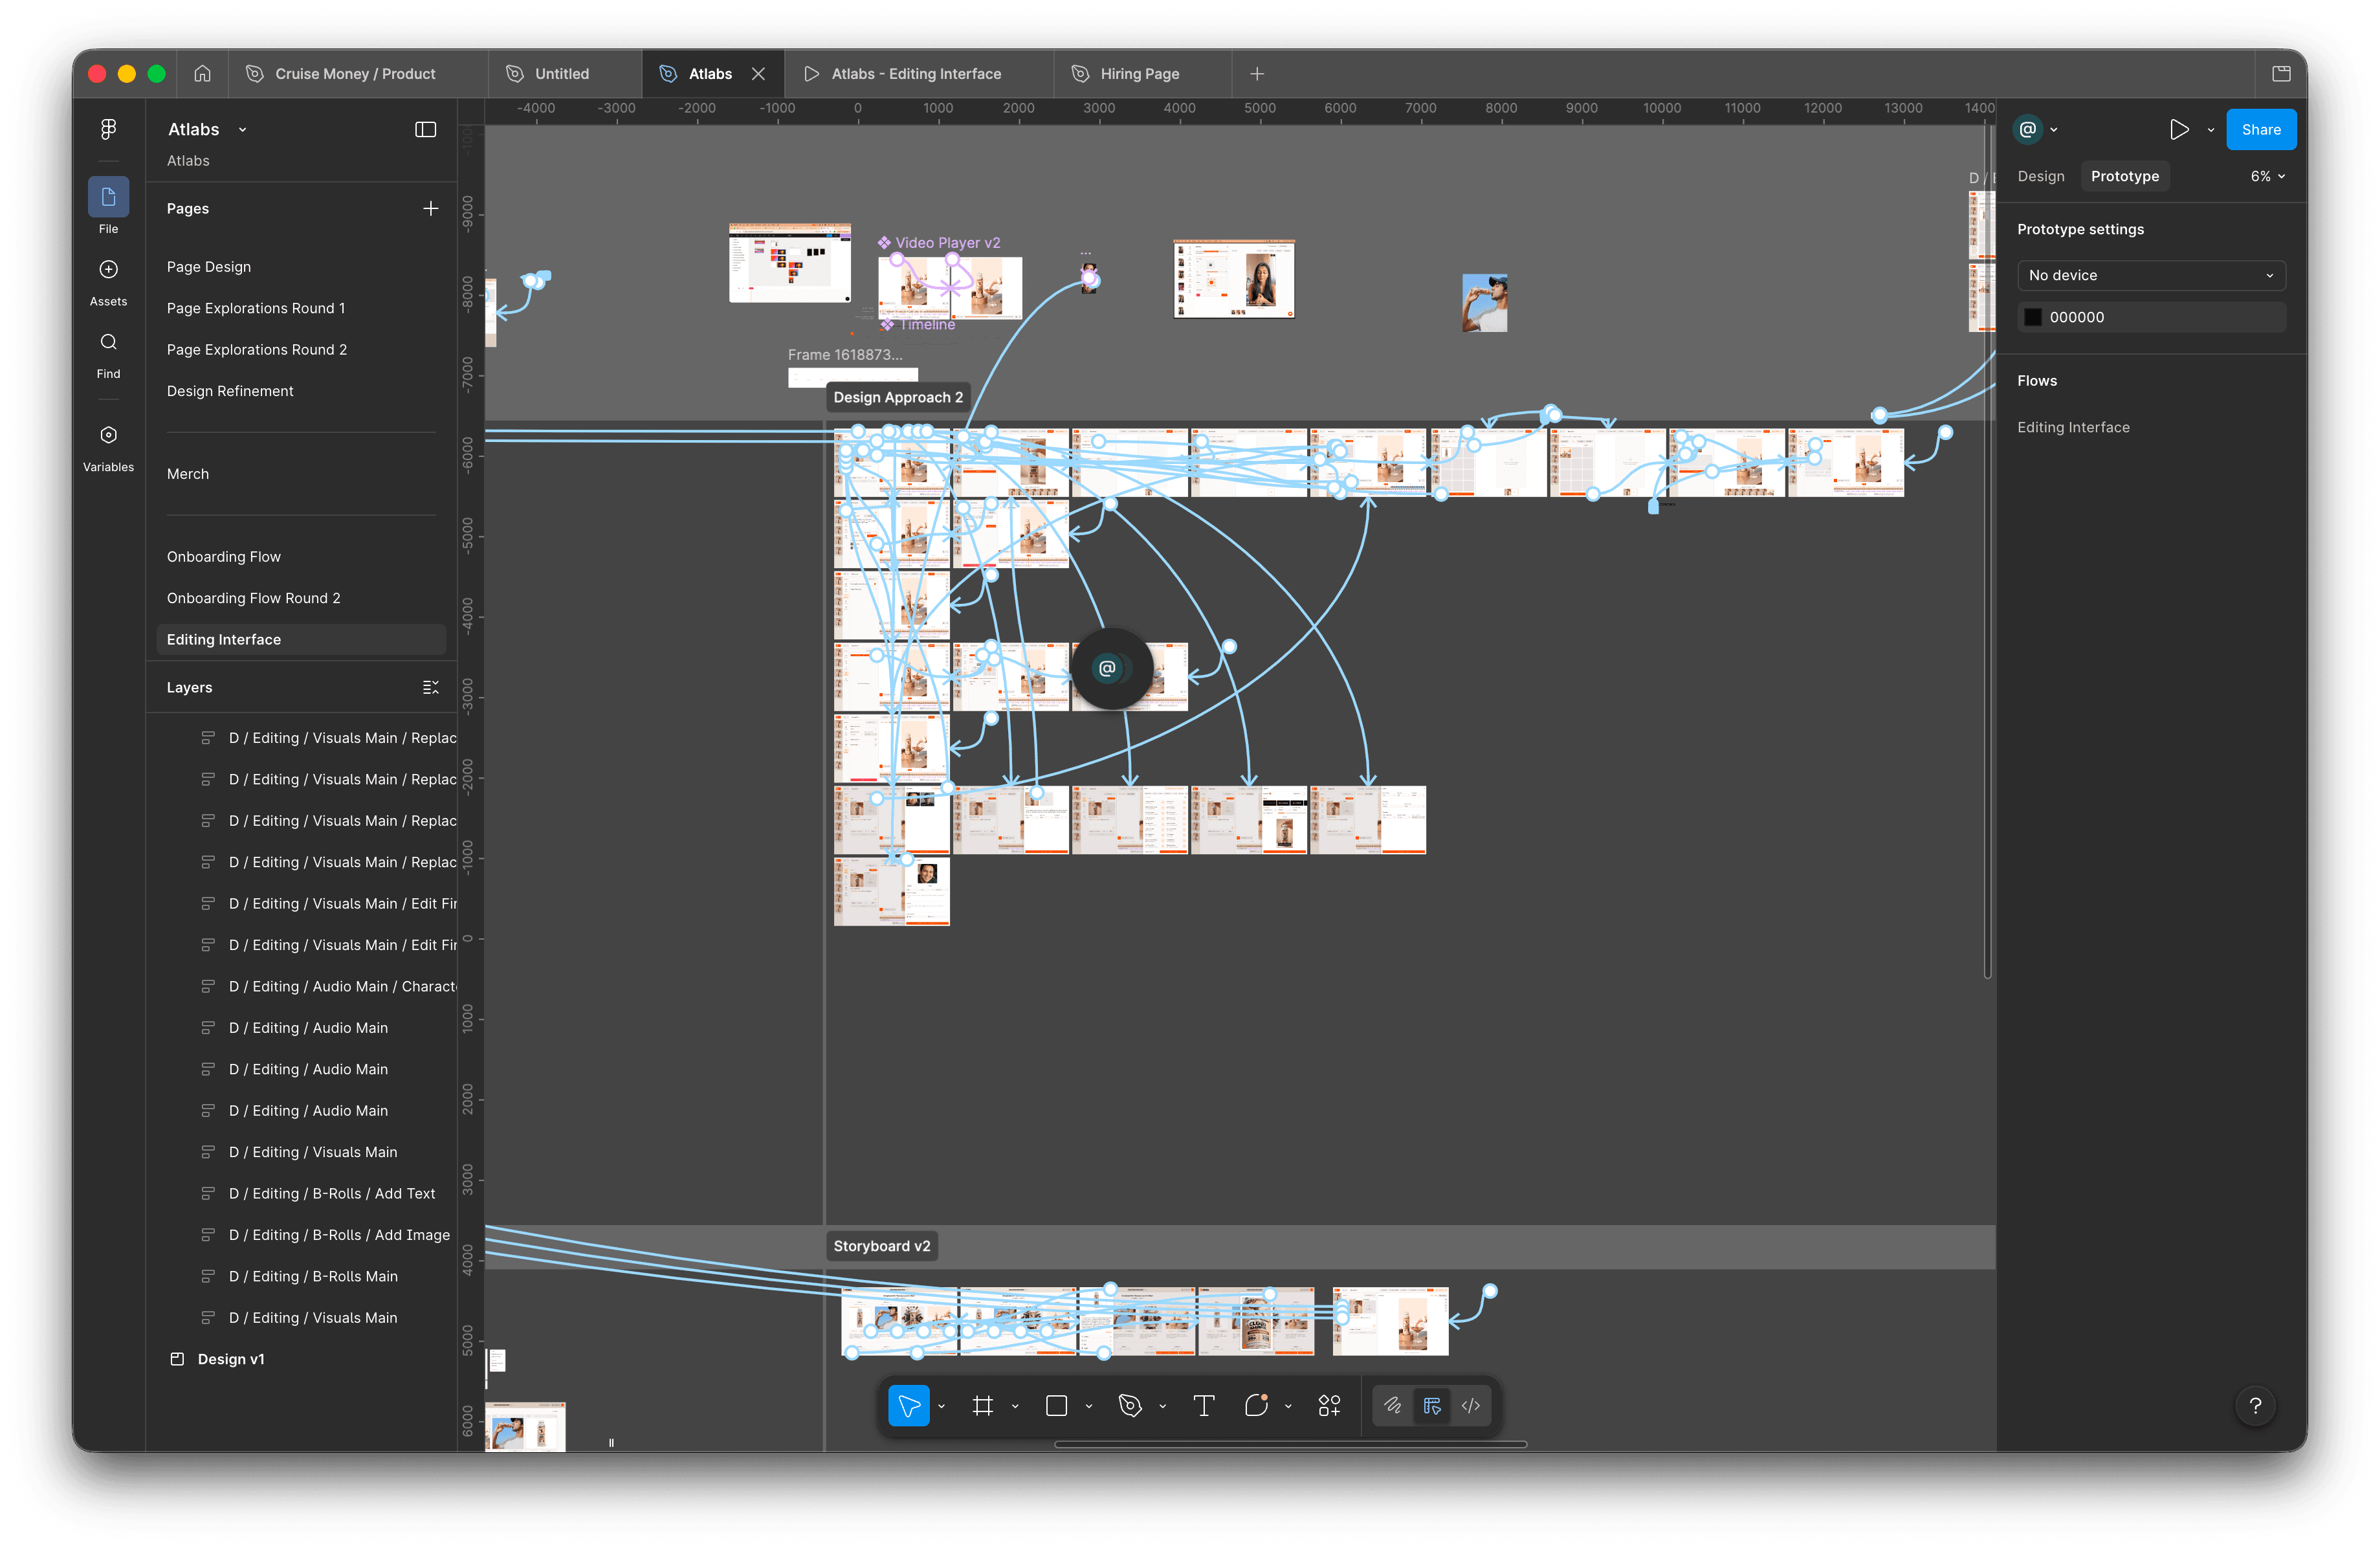Click the Comment tool icon

pos(1256,1406)
